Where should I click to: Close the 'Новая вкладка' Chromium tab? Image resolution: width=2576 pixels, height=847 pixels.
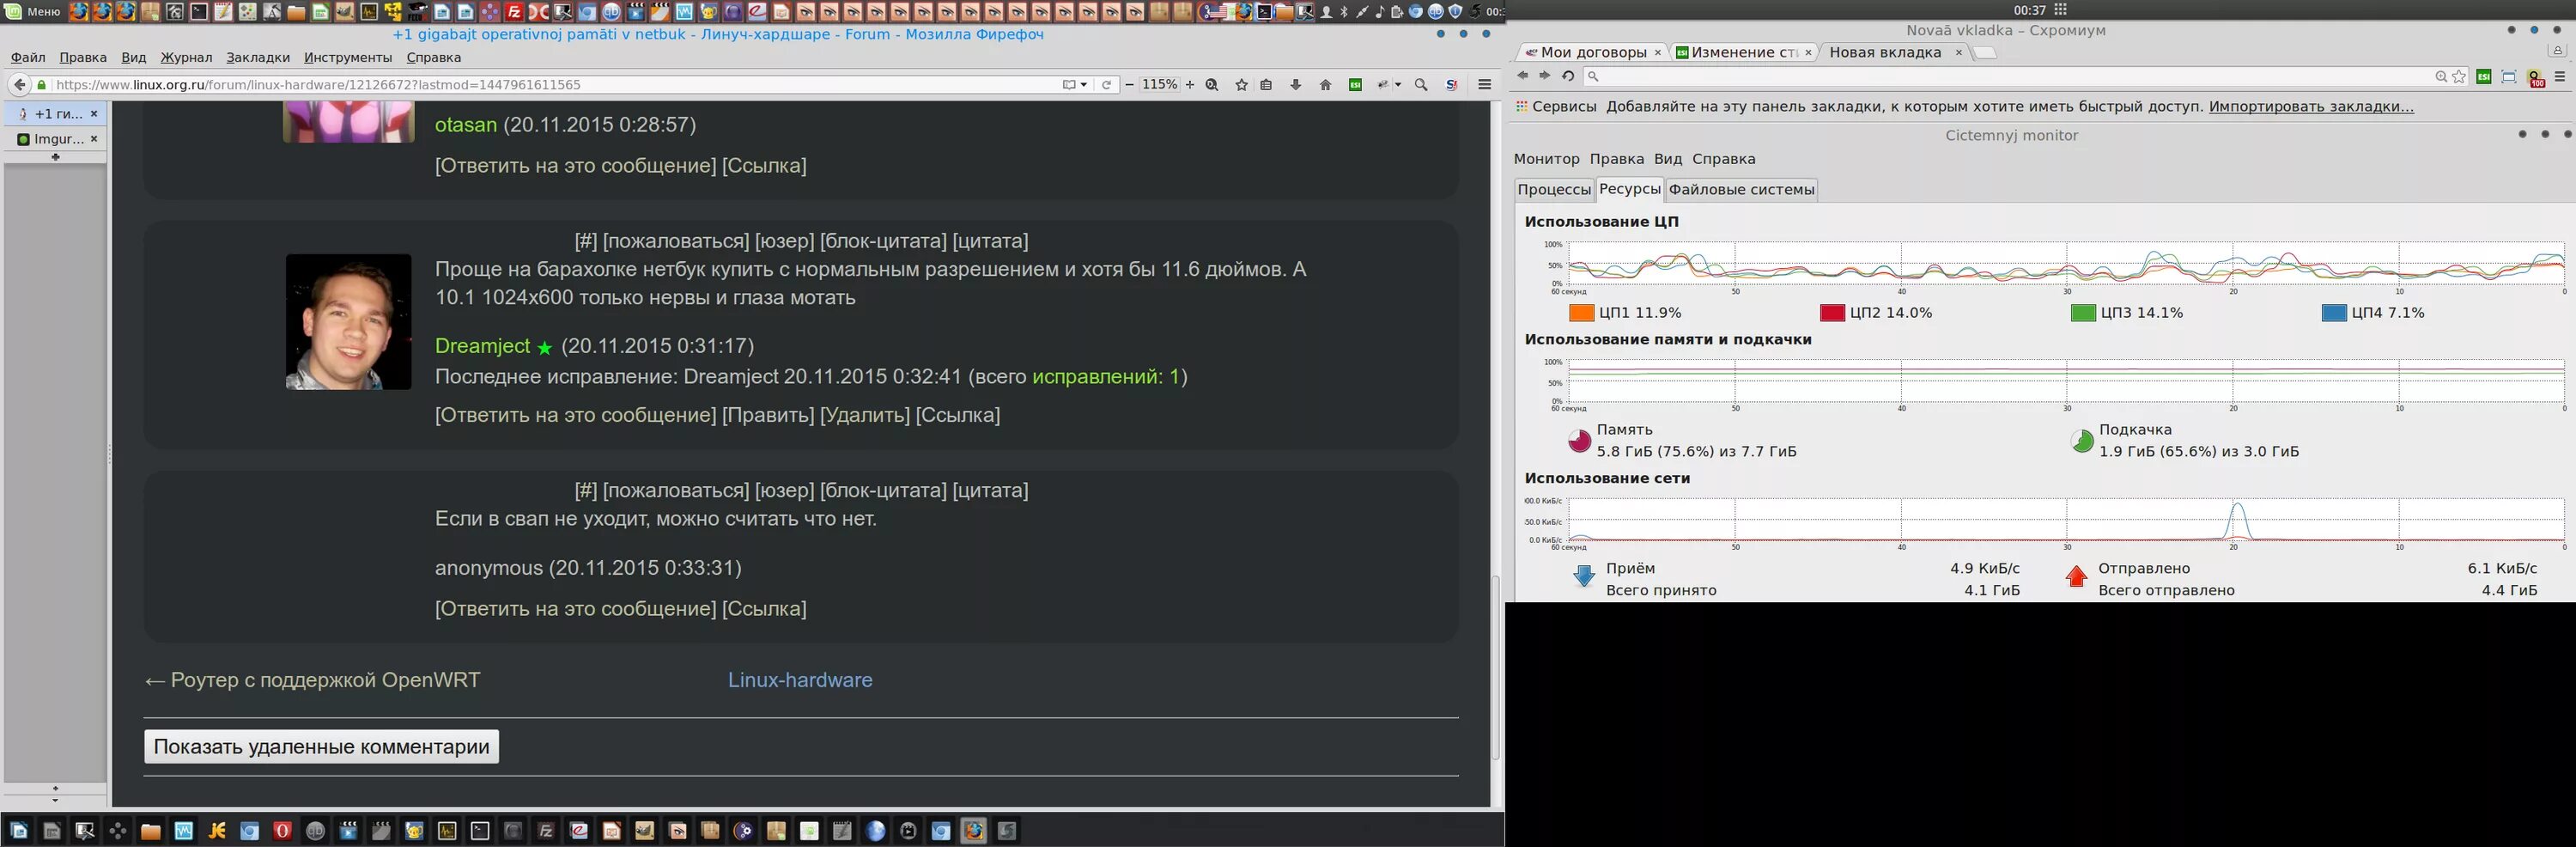point(1958,52)
